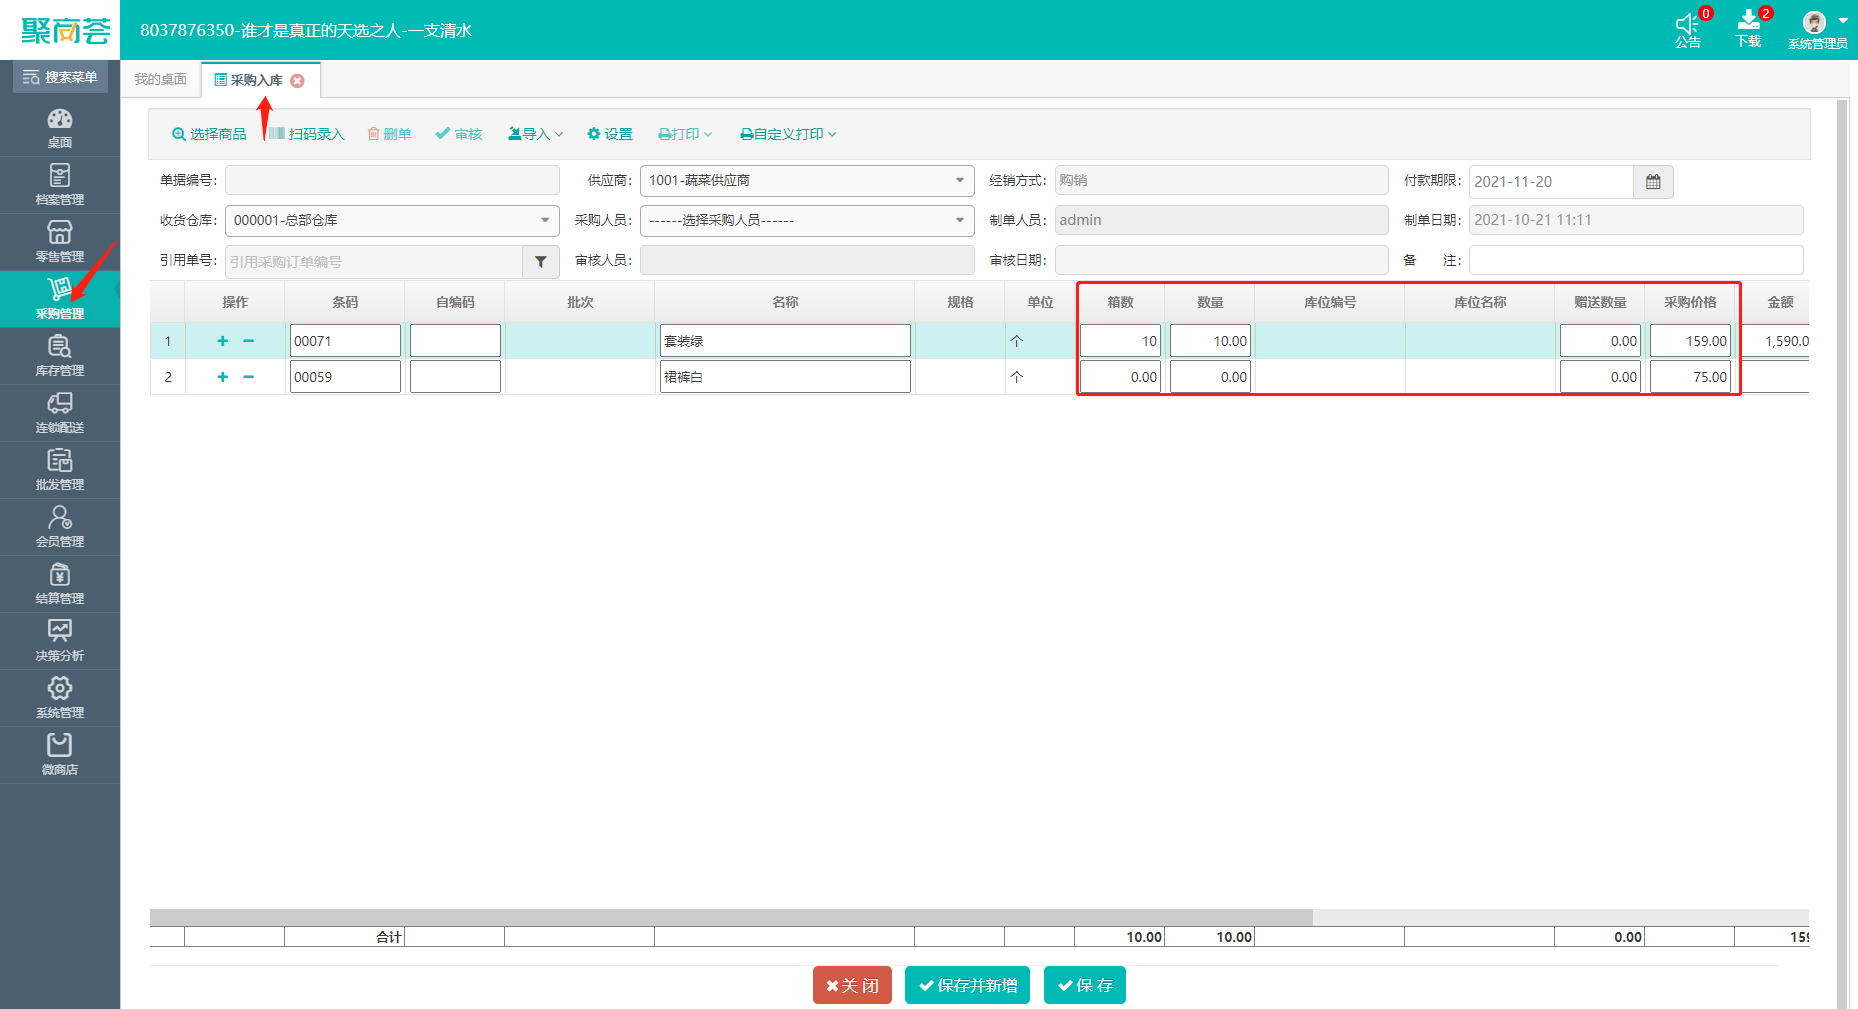Open 连锁配送 in the sidebar
The image size is (1858, 1009).
tap(60, 413)
